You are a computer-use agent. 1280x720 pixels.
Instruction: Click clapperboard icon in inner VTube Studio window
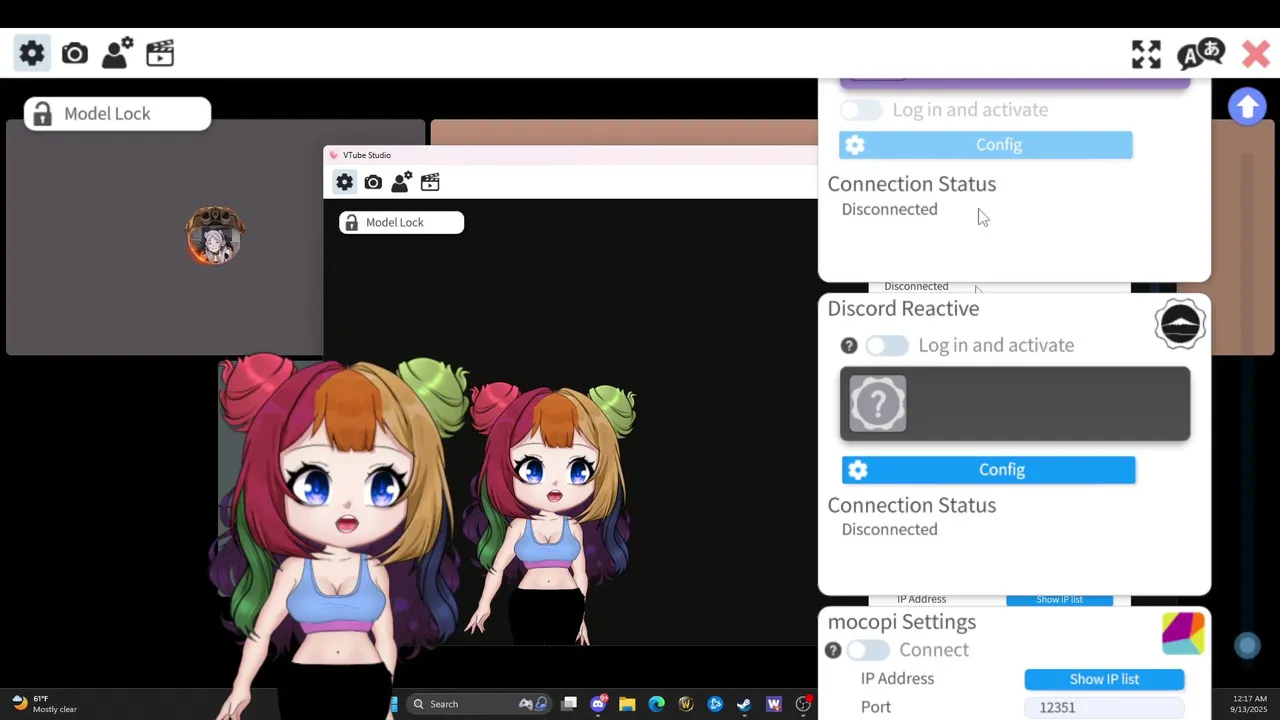coord(430,182)
